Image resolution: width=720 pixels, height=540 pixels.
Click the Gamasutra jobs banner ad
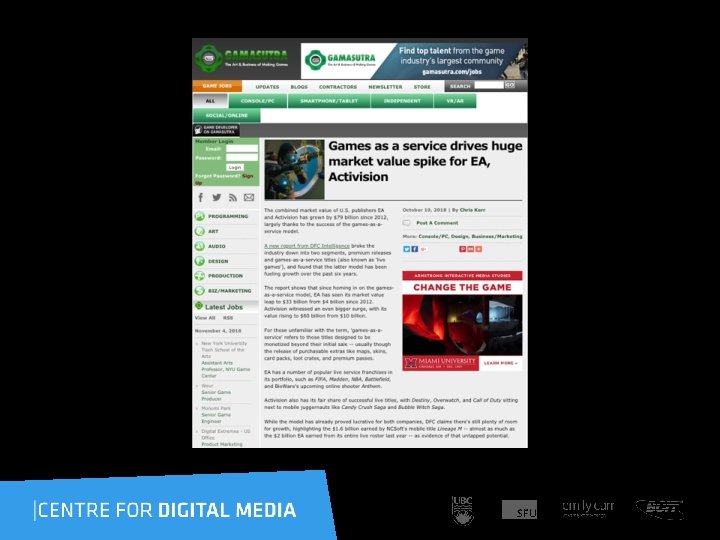point(414,61)
